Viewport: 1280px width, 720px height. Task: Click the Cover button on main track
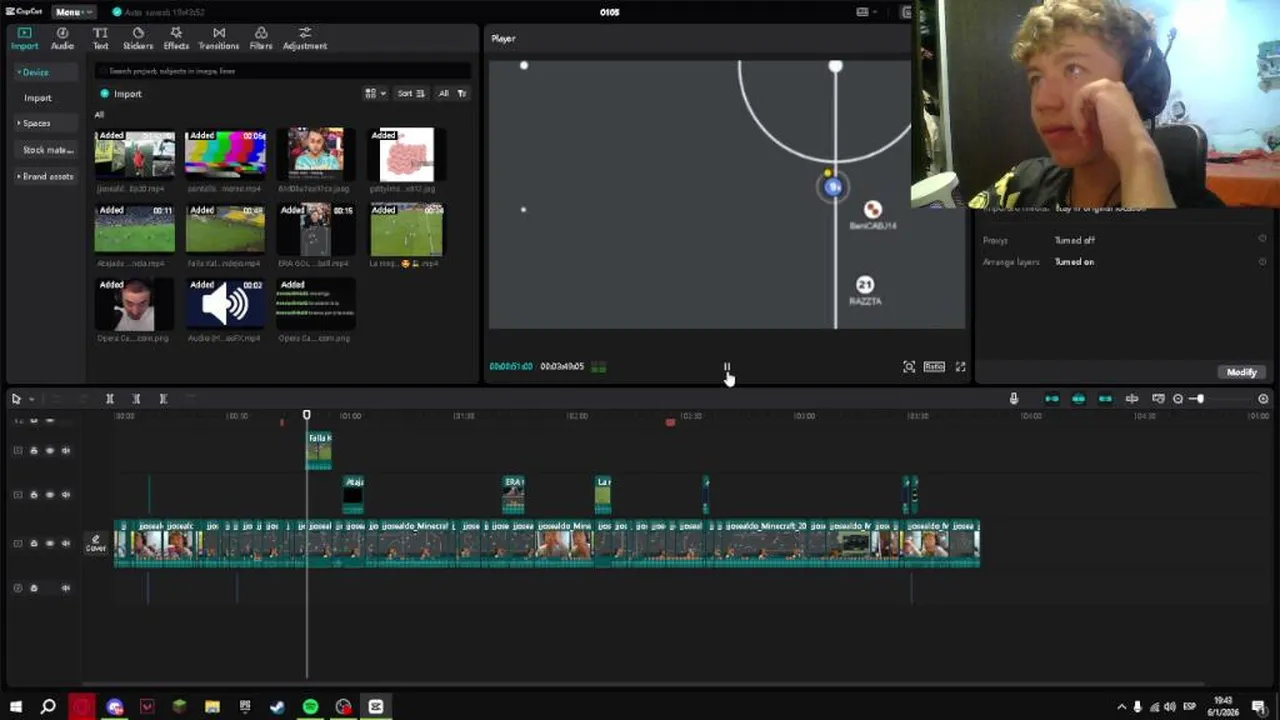(x=96, y=543)
